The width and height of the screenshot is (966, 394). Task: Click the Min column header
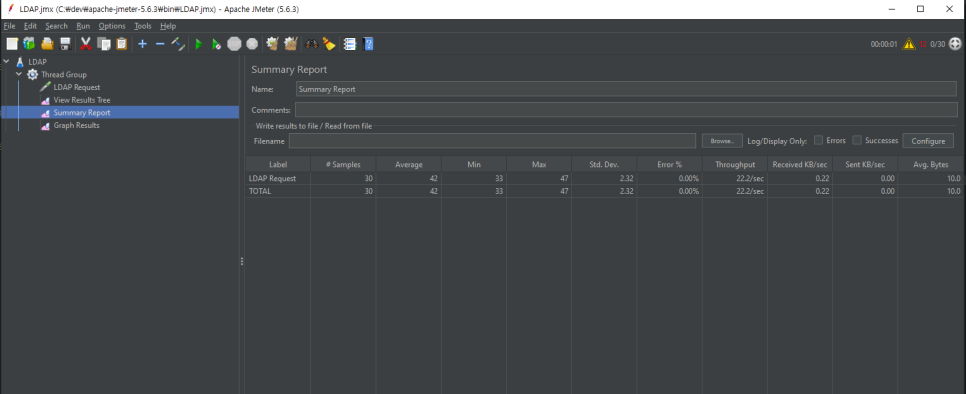pos(474,164)
